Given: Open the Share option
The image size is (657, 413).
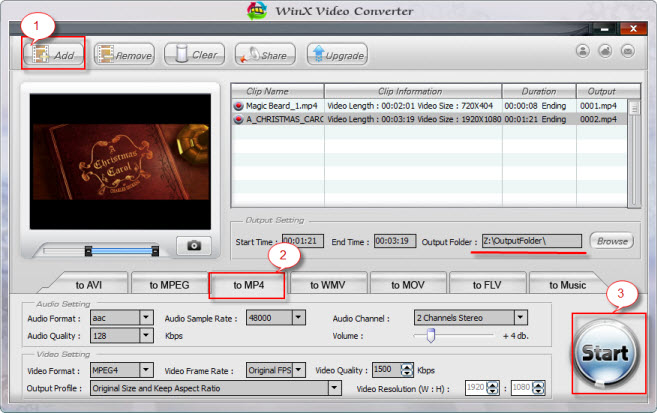Looking at the screenshot, I should coord(265,54).
